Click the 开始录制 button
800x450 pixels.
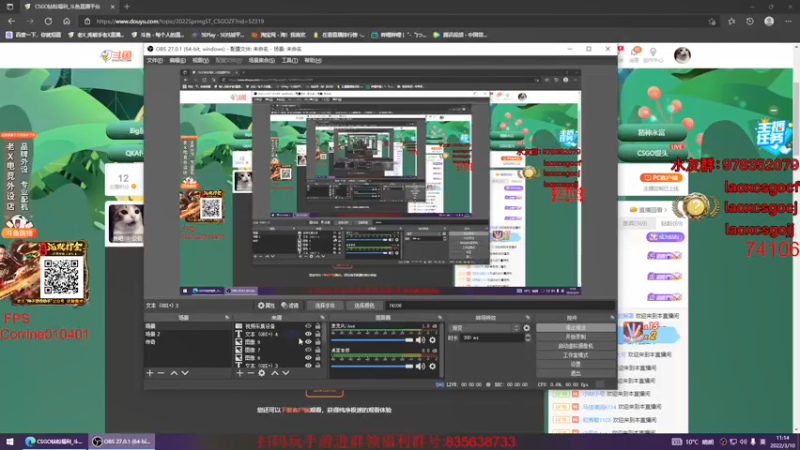coord(576,337)
